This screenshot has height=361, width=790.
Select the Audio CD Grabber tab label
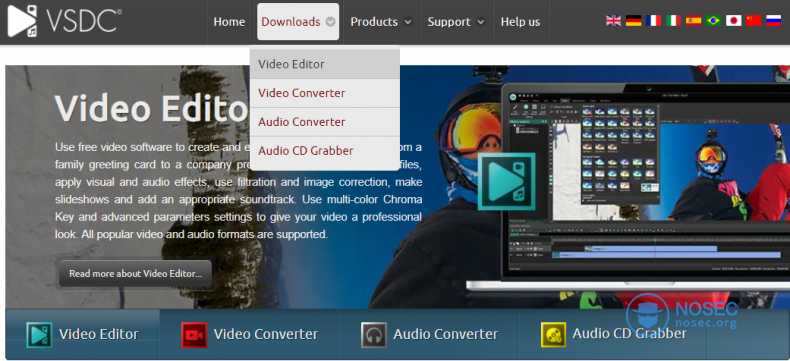coord(629,333)
